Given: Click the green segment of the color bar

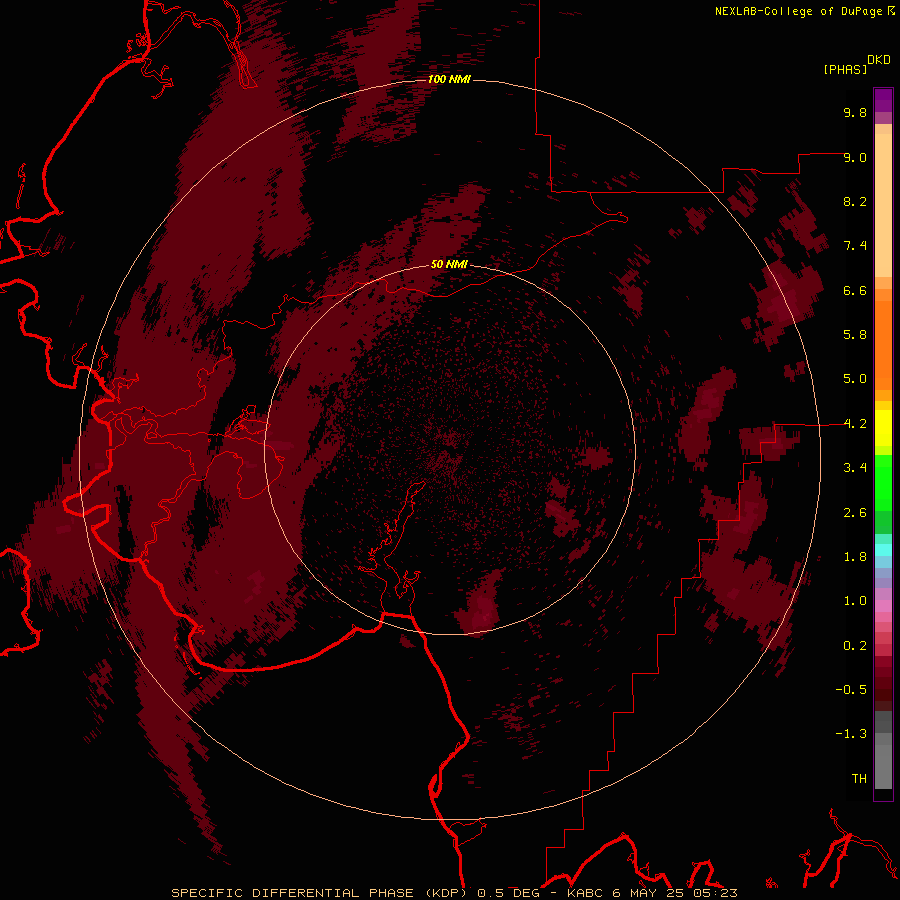Looking at the screenshot, I should pyautogui.click(x=883, y=482).
